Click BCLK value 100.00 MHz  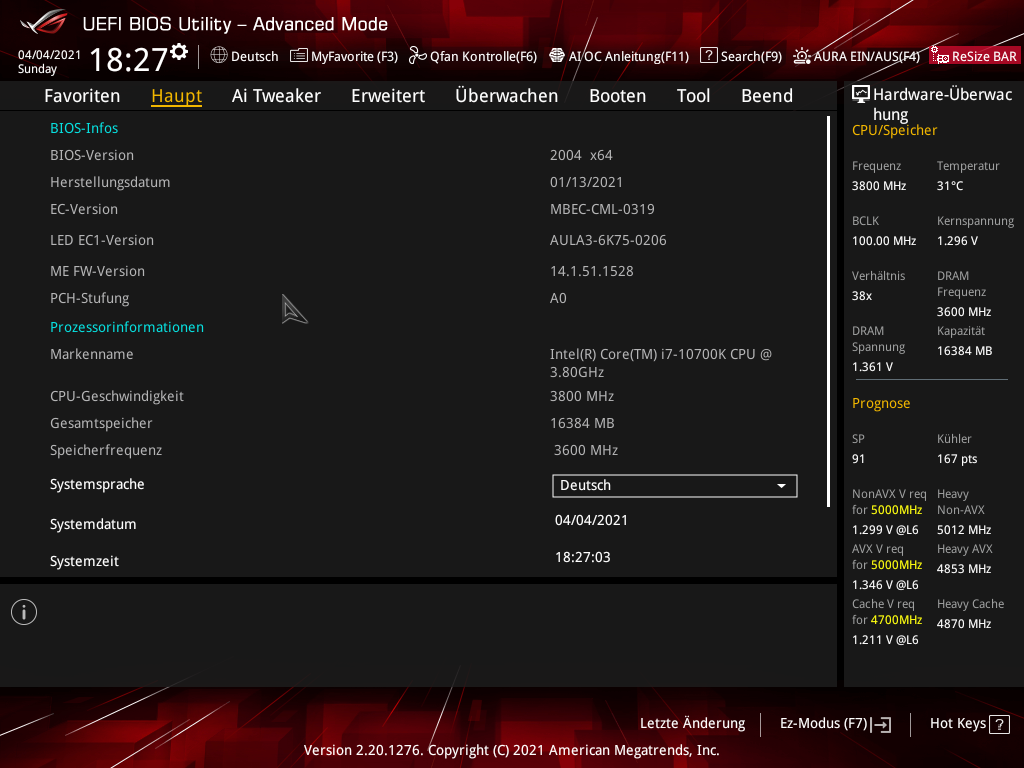click(x=884, y=241)
